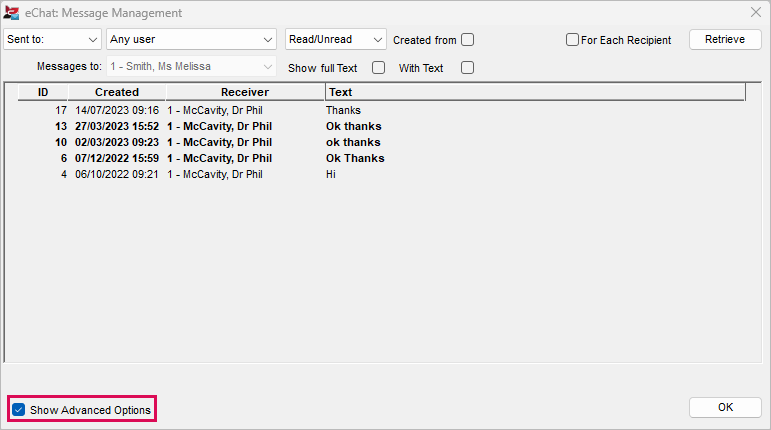Screen dimensions: 771x430
Task: Open the Read/Unread filter dropdown
Action: (x=336, y=39)
